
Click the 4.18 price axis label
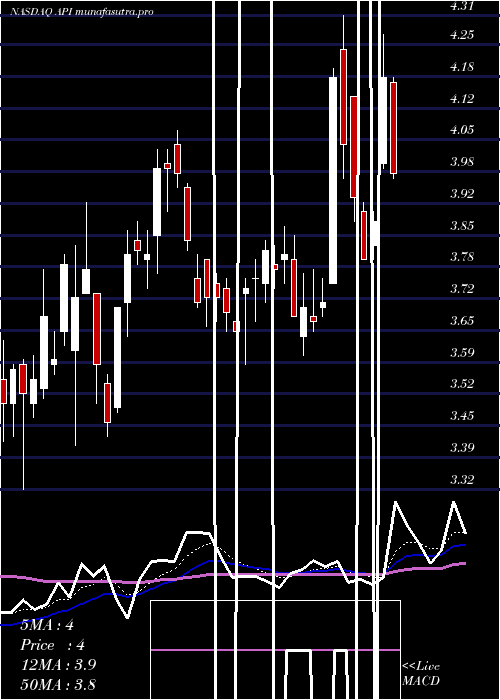coord(463,67)
